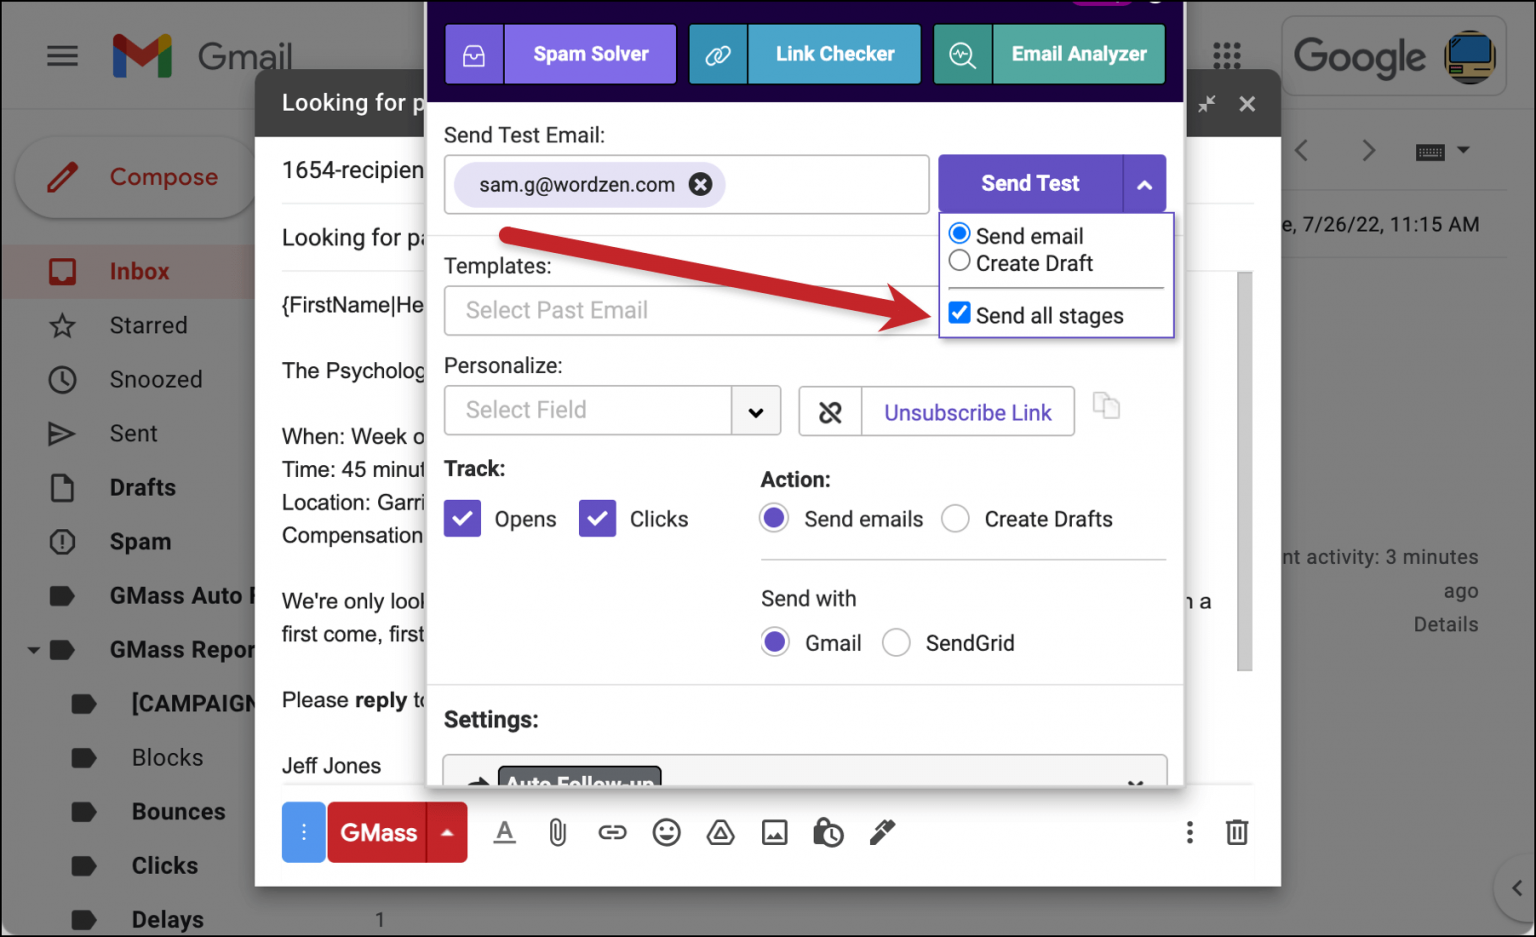Screen dimensions: 1536x937
Task: Insert a photo into the message
Action: [774, 832]
